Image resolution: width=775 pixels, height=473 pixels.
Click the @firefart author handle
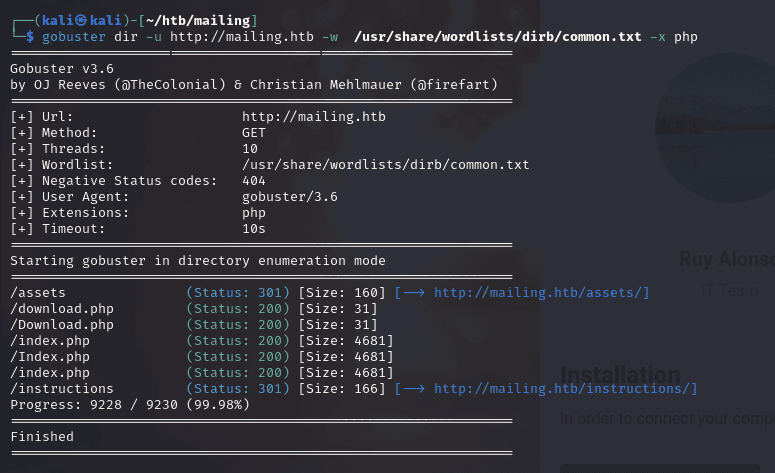453,84
